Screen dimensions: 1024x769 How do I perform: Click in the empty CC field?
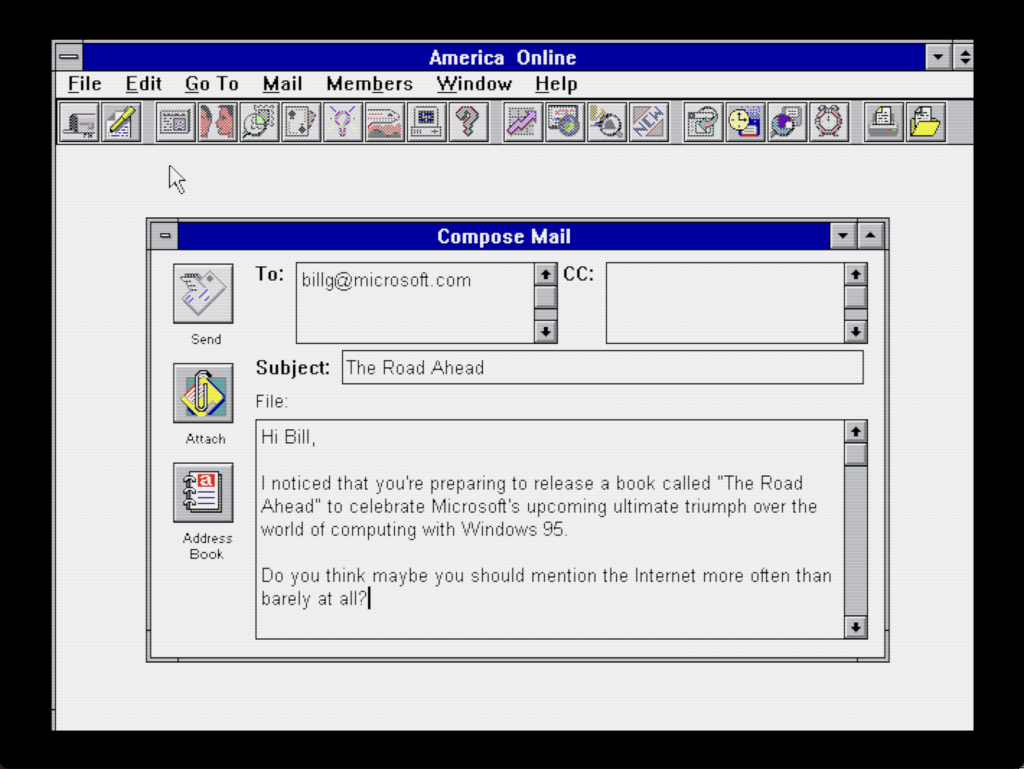tap(726, 303)
